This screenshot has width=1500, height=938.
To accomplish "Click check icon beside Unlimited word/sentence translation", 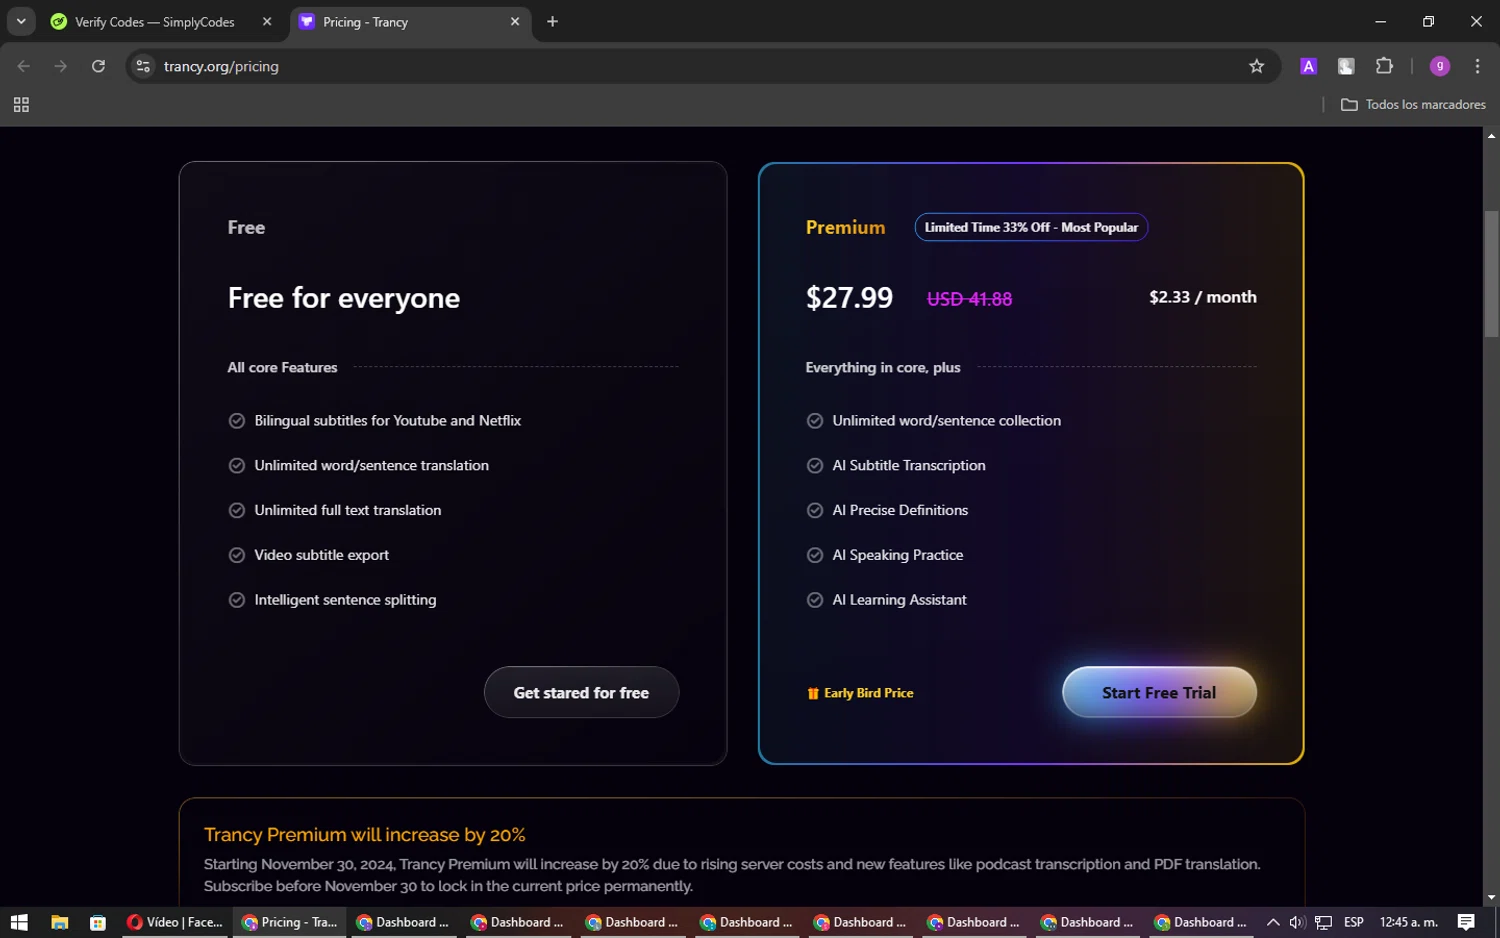I will [237, 466].
